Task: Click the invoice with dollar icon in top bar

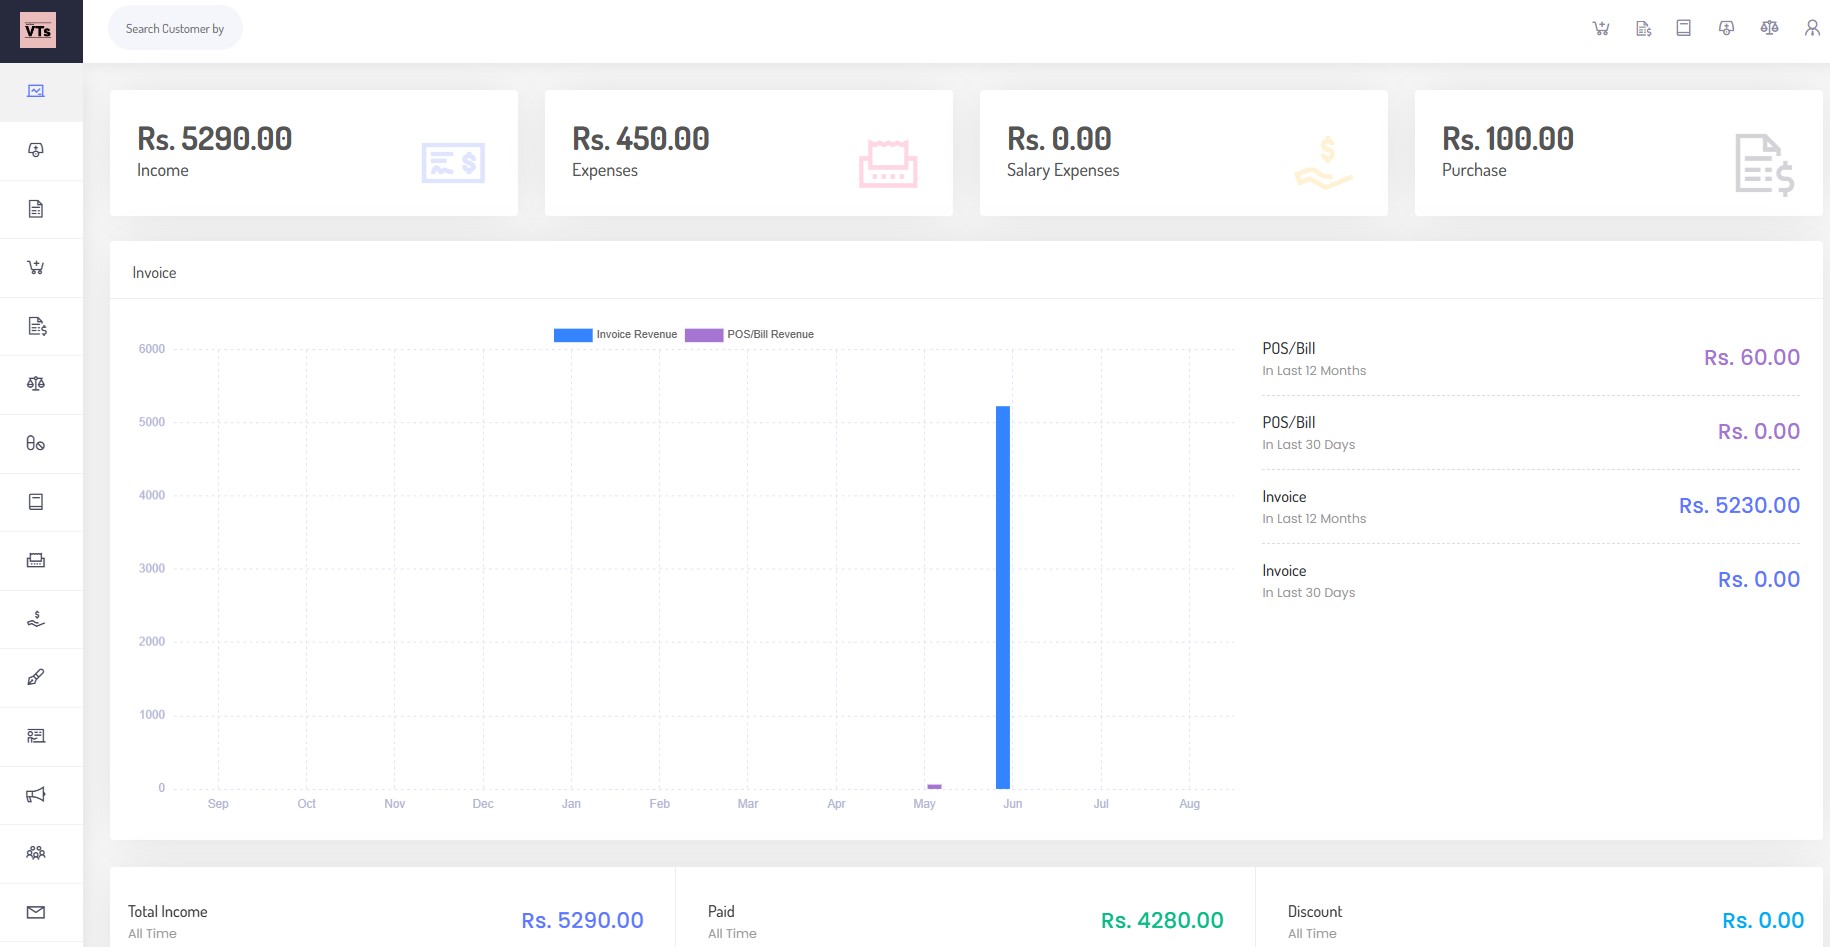Action: [x=1643, y=27]
